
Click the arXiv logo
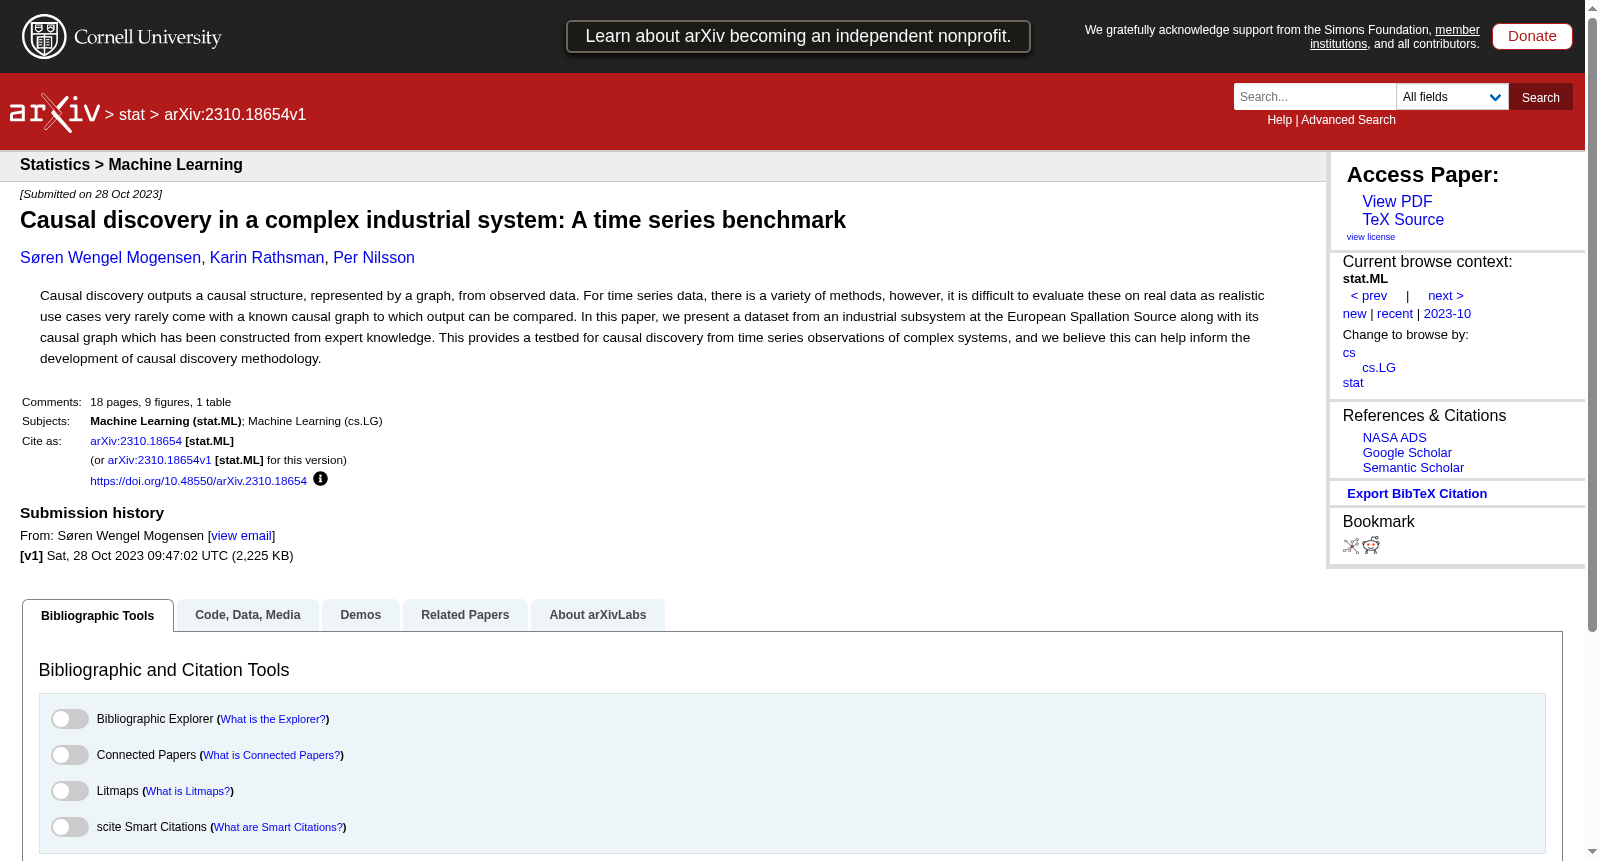pyautogui.click(x=55, y=113)
